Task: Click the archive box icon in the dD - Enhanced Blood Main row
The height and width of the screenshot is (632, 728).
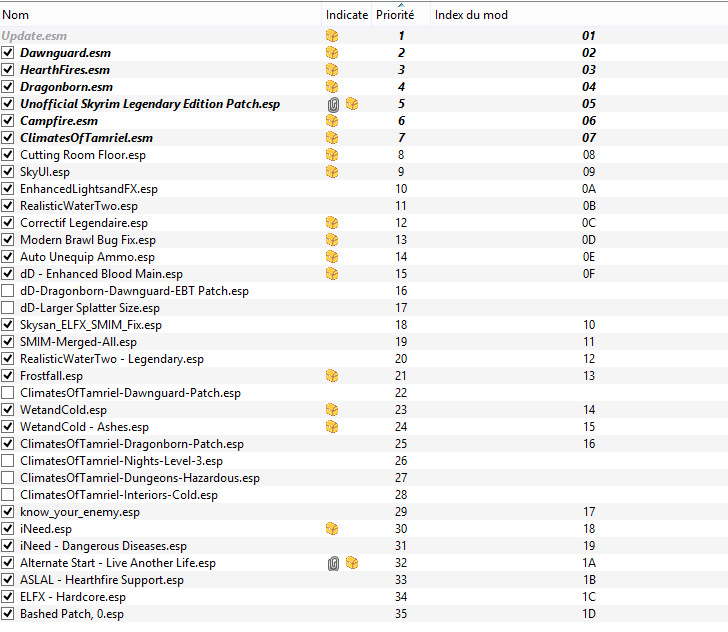Action: [x=332, y=274]
